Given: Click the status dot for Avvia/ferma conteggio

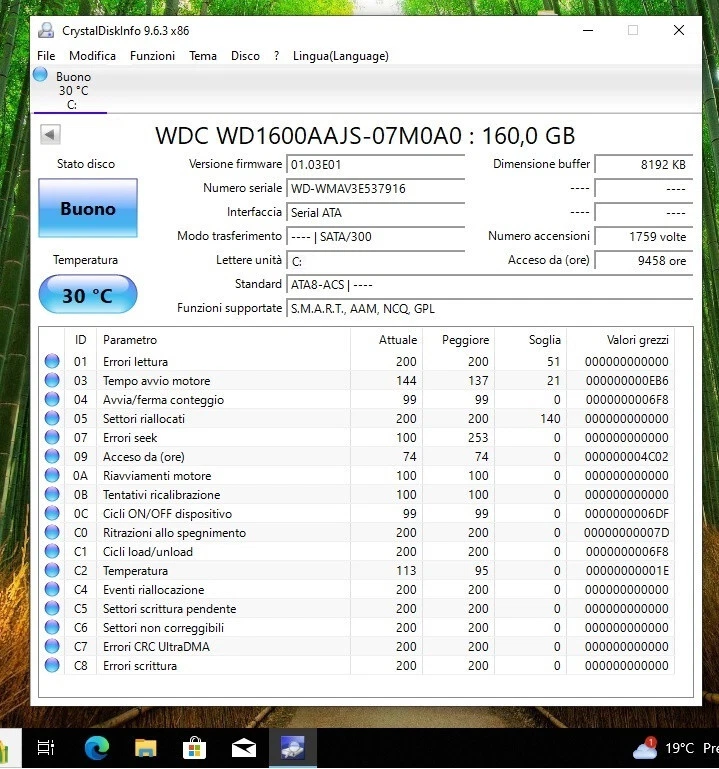Looking at the screenshot, I should tap(52, 399).
